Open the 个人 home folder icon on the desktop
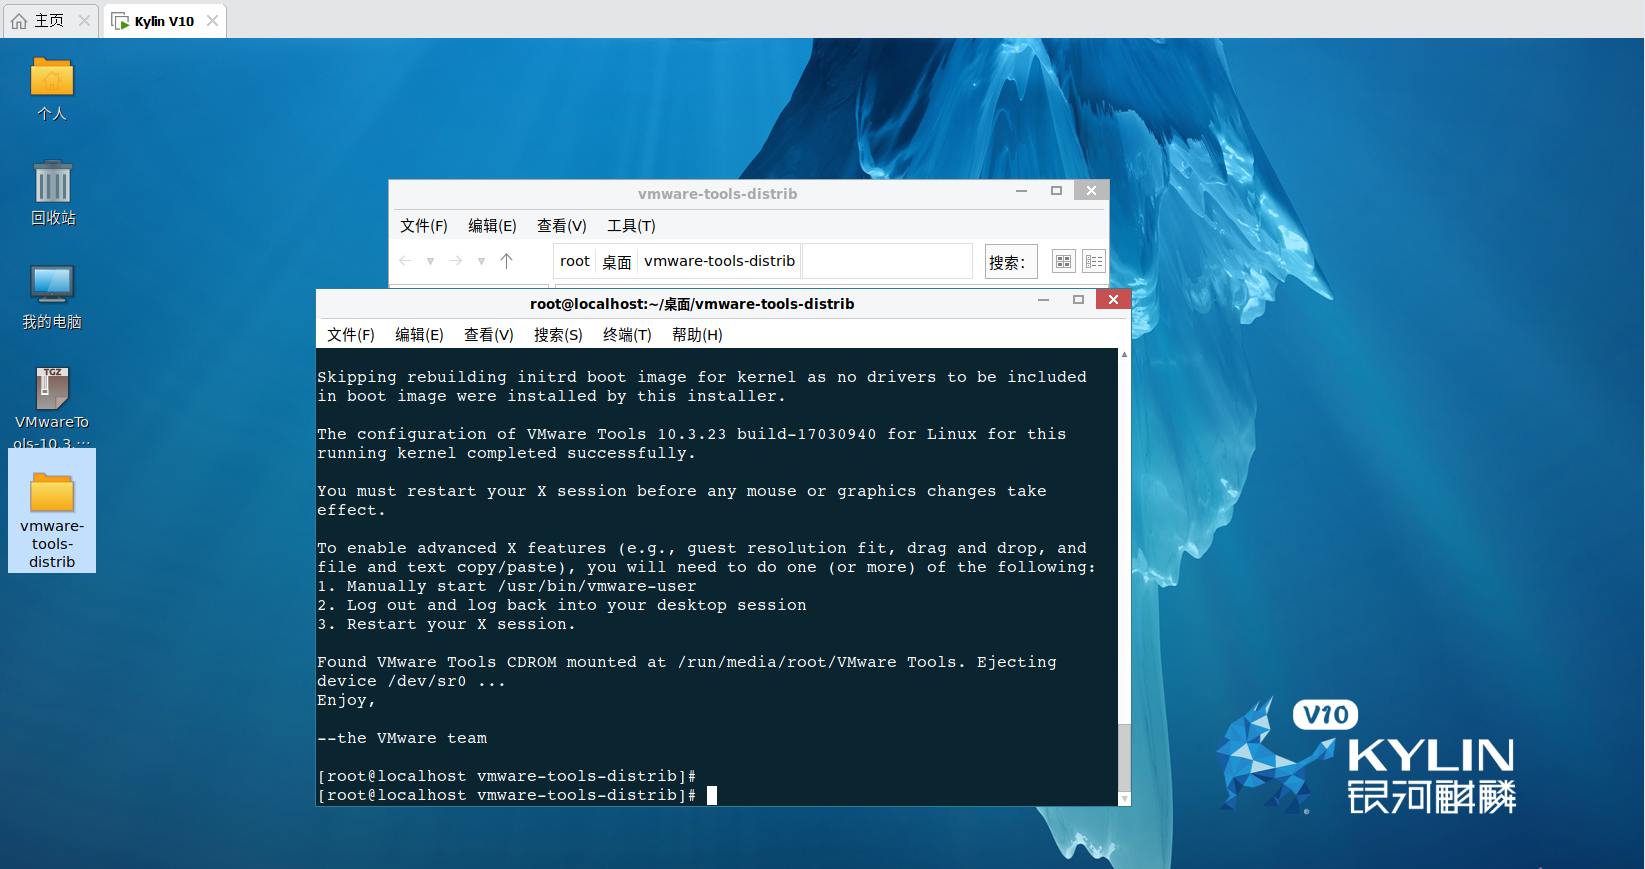Viewport: 1645px width, 869px height. coord(52,78)
